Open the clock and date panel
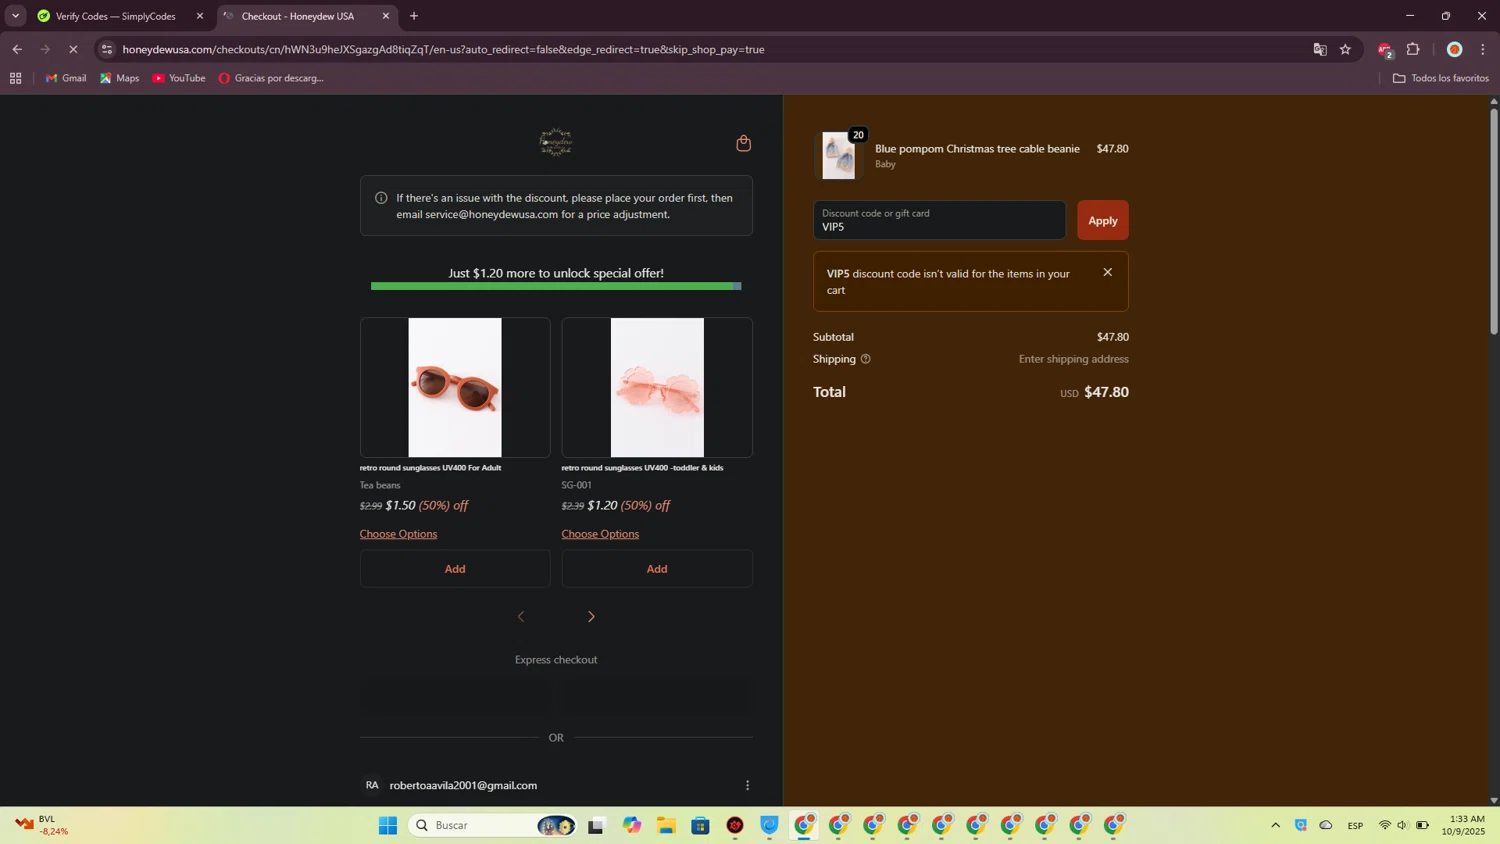This screenshot has width=1500, height=844. tap(1463, 825)
